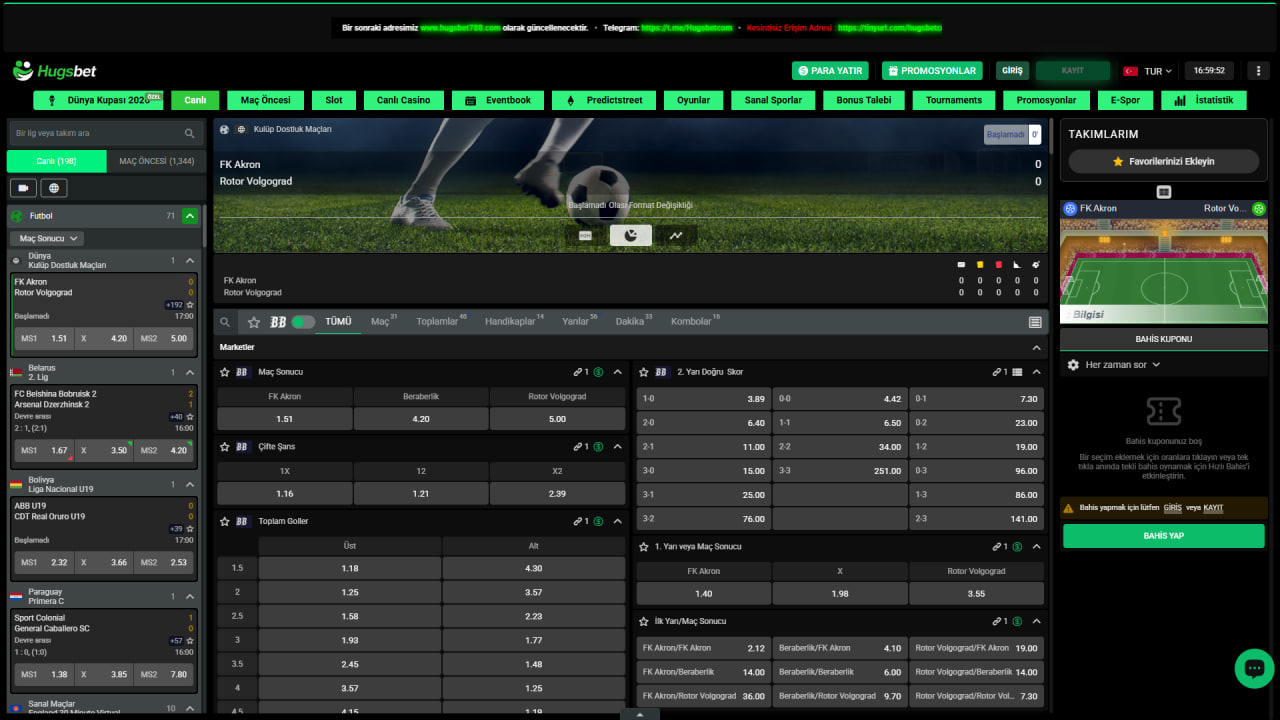1280x720 pixels.
Task: Open the scoreboard view icon under the match banner
Action: pos(585,235)
